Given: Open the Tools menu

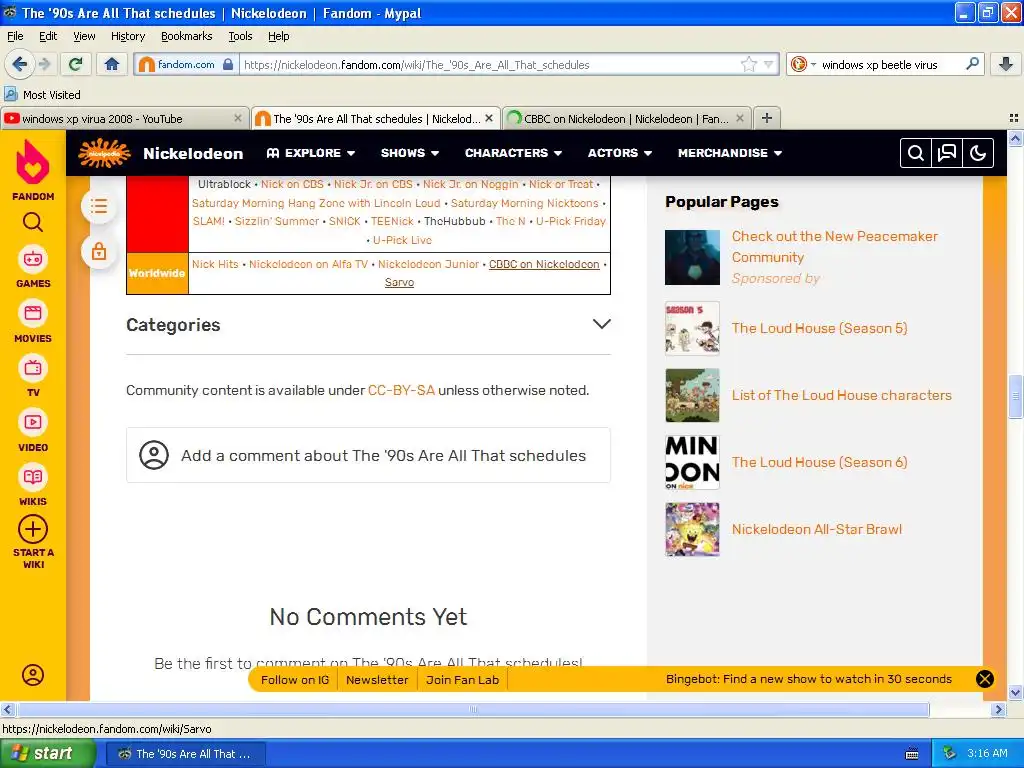Looking at the screenshot, I should click(x=240, y=36).
